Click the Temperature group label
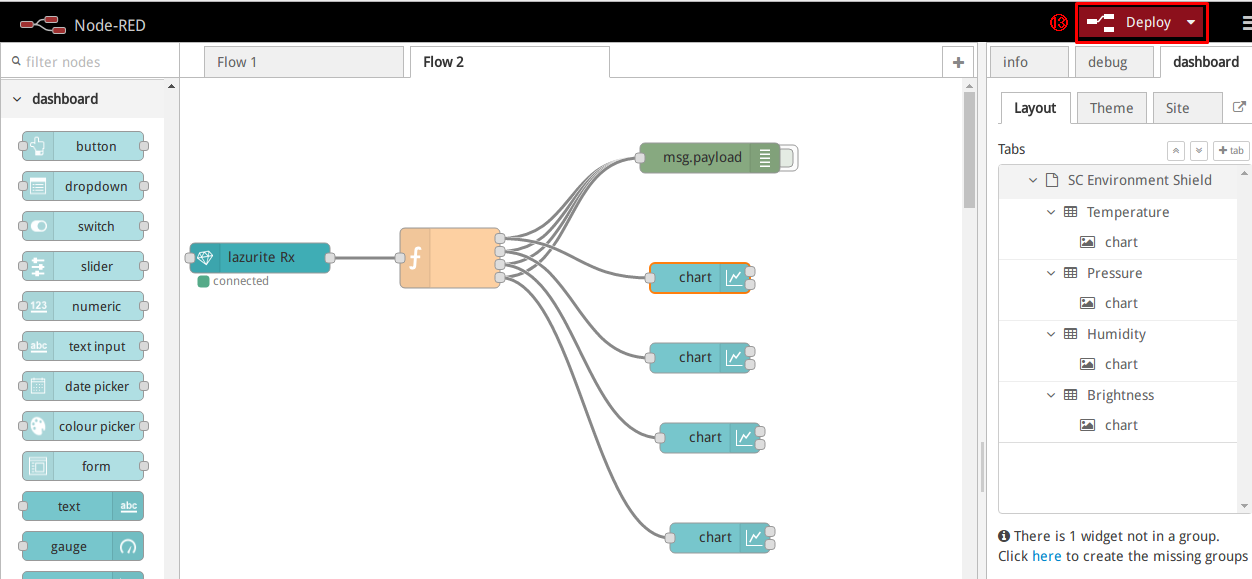The height and width of the screenshot is (579, 1252). [1128, 212]
